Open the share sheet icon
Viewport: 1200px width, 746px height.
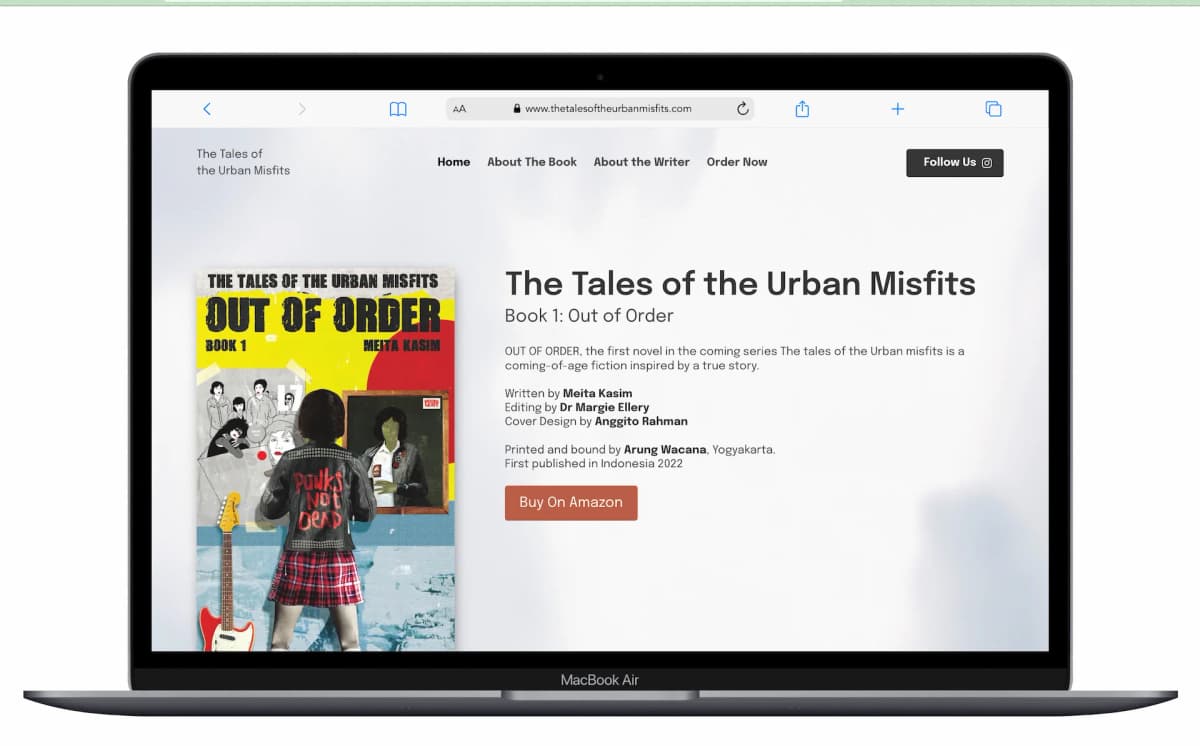coord(802,109)
